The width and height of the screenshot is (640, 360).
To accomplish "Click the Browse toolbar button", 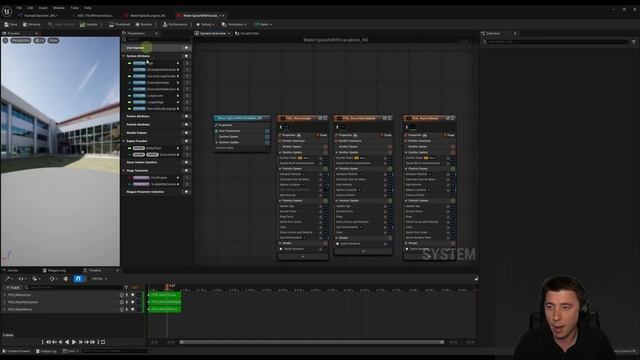I will pyautogui.click(x=32, y=24).
